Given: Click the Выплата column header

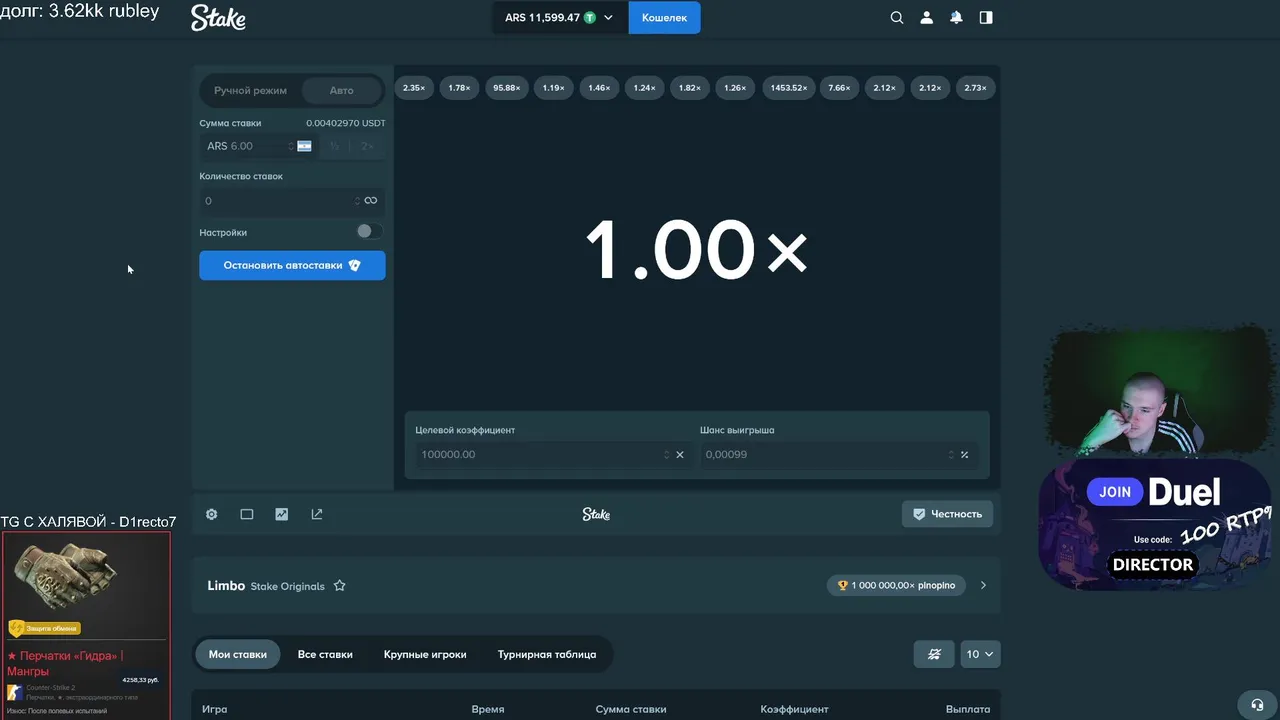Looking at the screenshot, I should point(968,709).
